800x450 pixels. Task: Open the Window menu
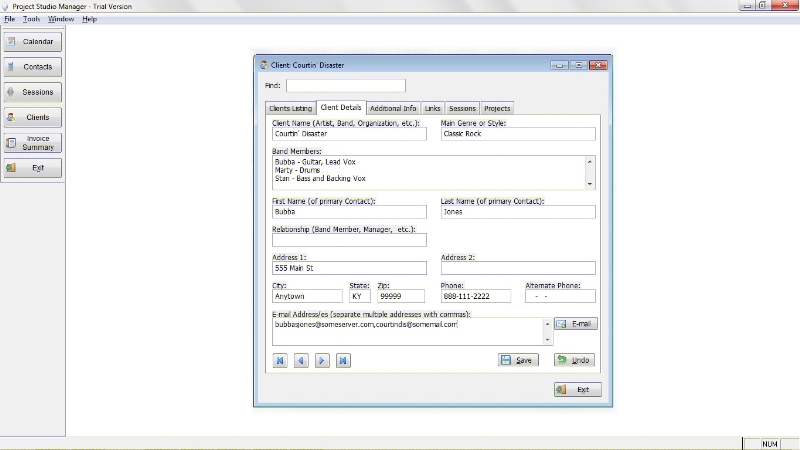[x=61, y=19]
